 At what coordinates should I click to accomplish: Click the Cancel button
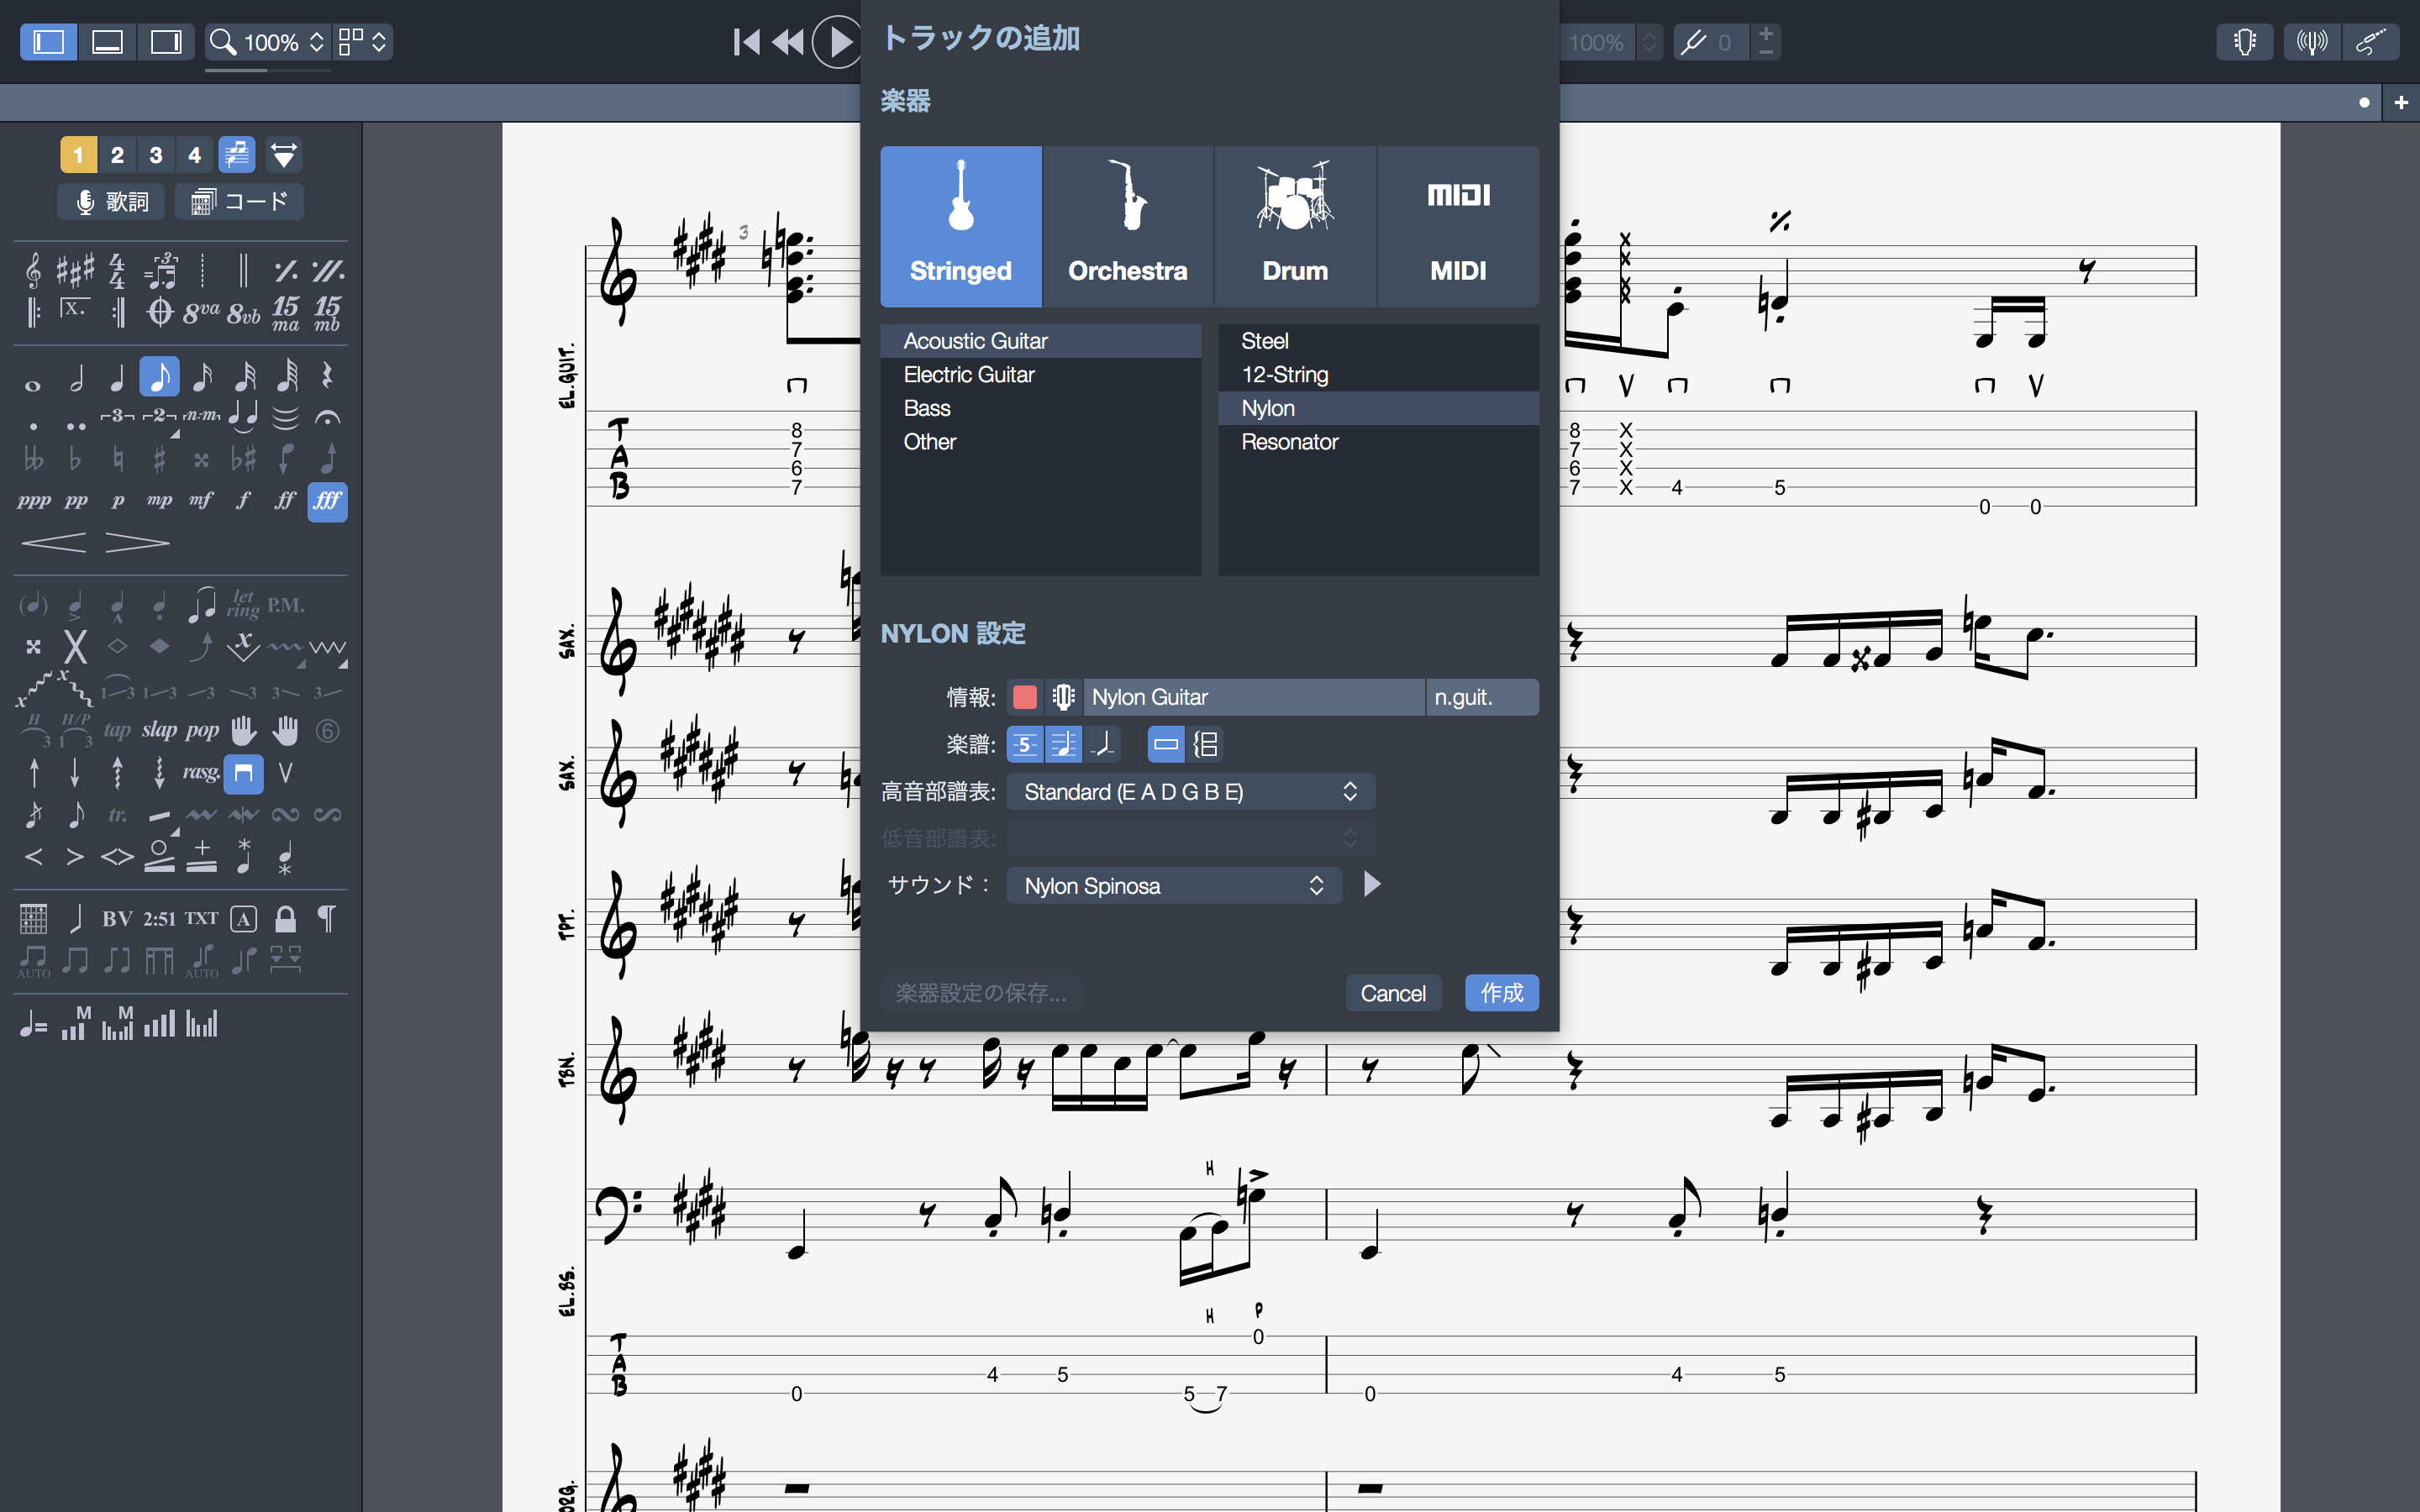pyautogui.click(x=1392, y=993)
